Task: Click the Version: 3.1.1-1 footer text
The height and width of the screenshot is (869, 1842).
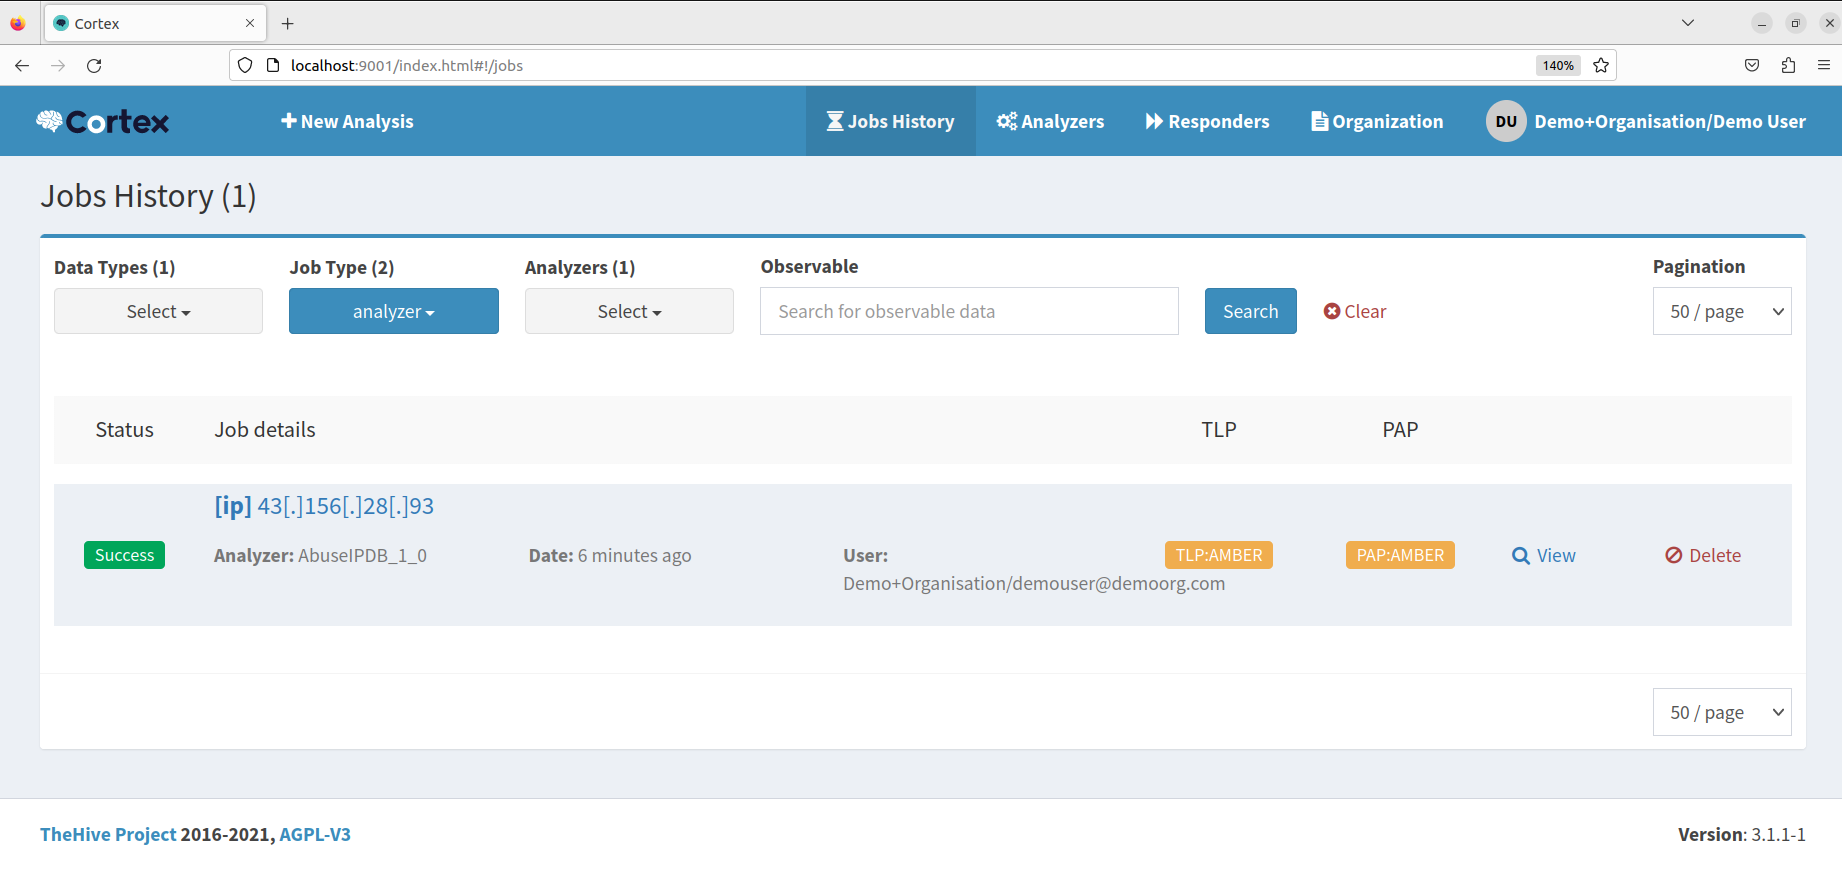Action: (1742, 834)
